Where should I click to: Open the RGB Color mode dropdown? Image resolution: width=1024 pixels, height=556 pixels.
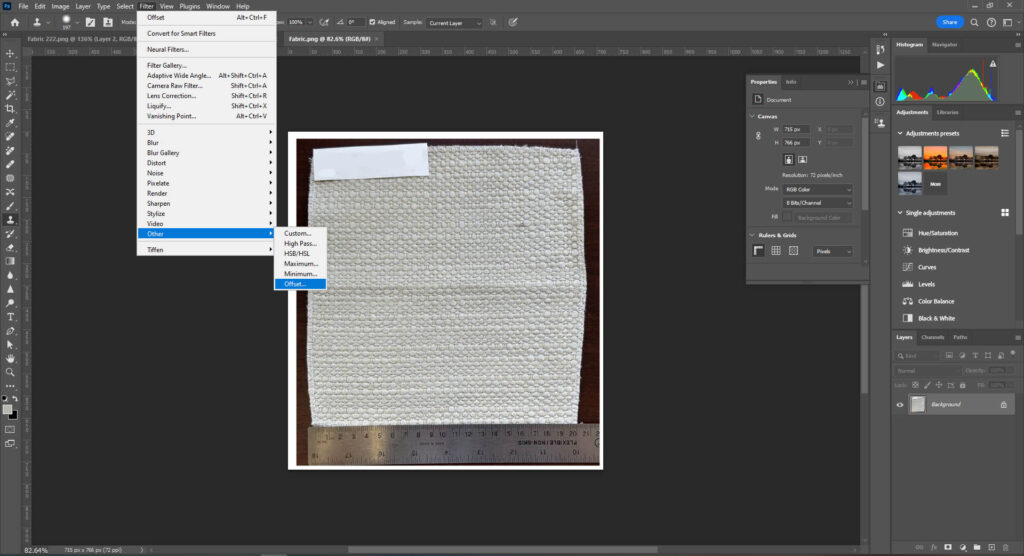coord(818,189)
